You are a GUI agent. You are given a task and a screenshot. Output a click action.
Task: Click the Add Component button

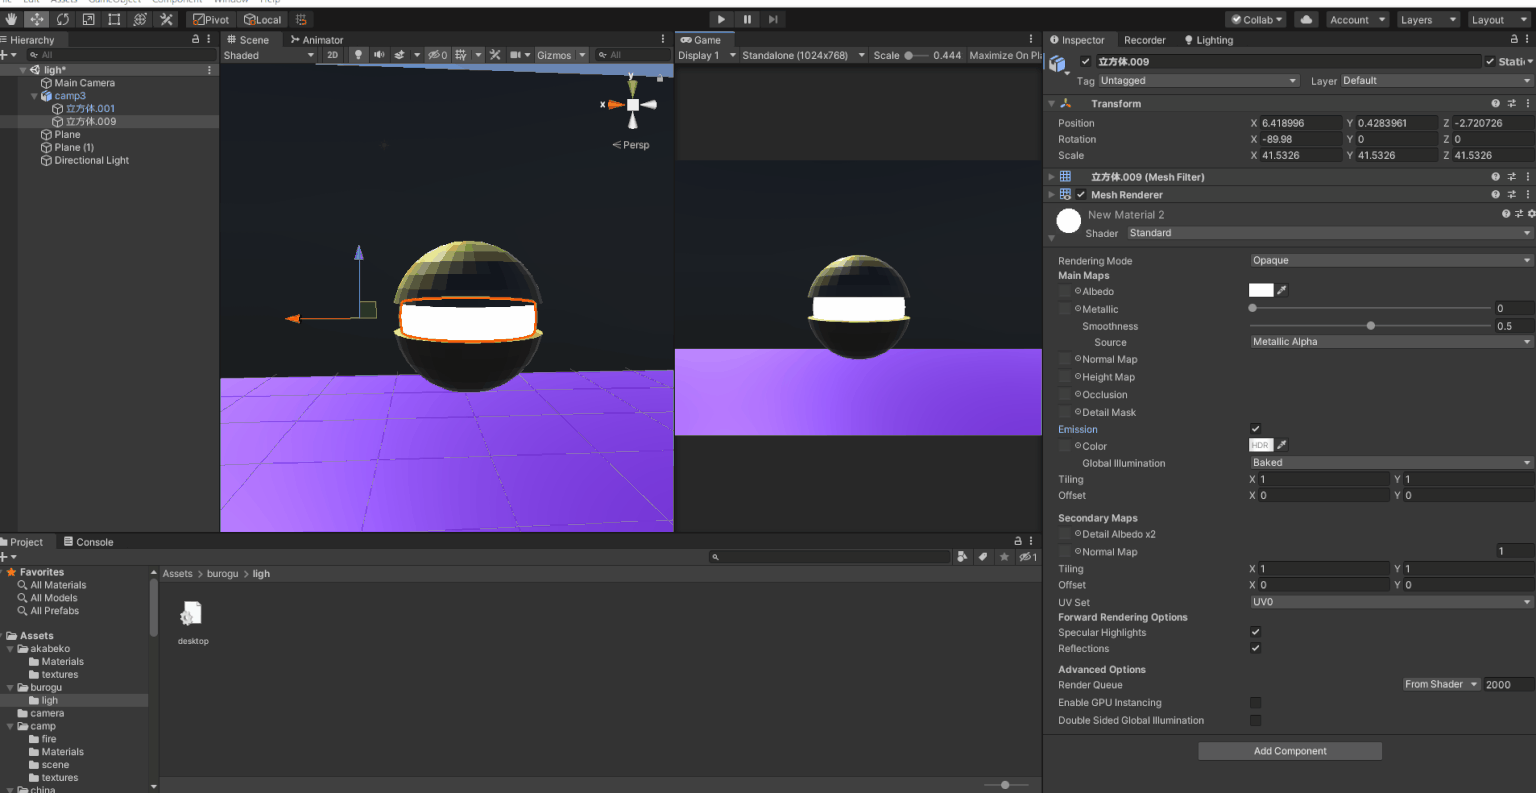pyautogui.click(x=1290, y=750)
